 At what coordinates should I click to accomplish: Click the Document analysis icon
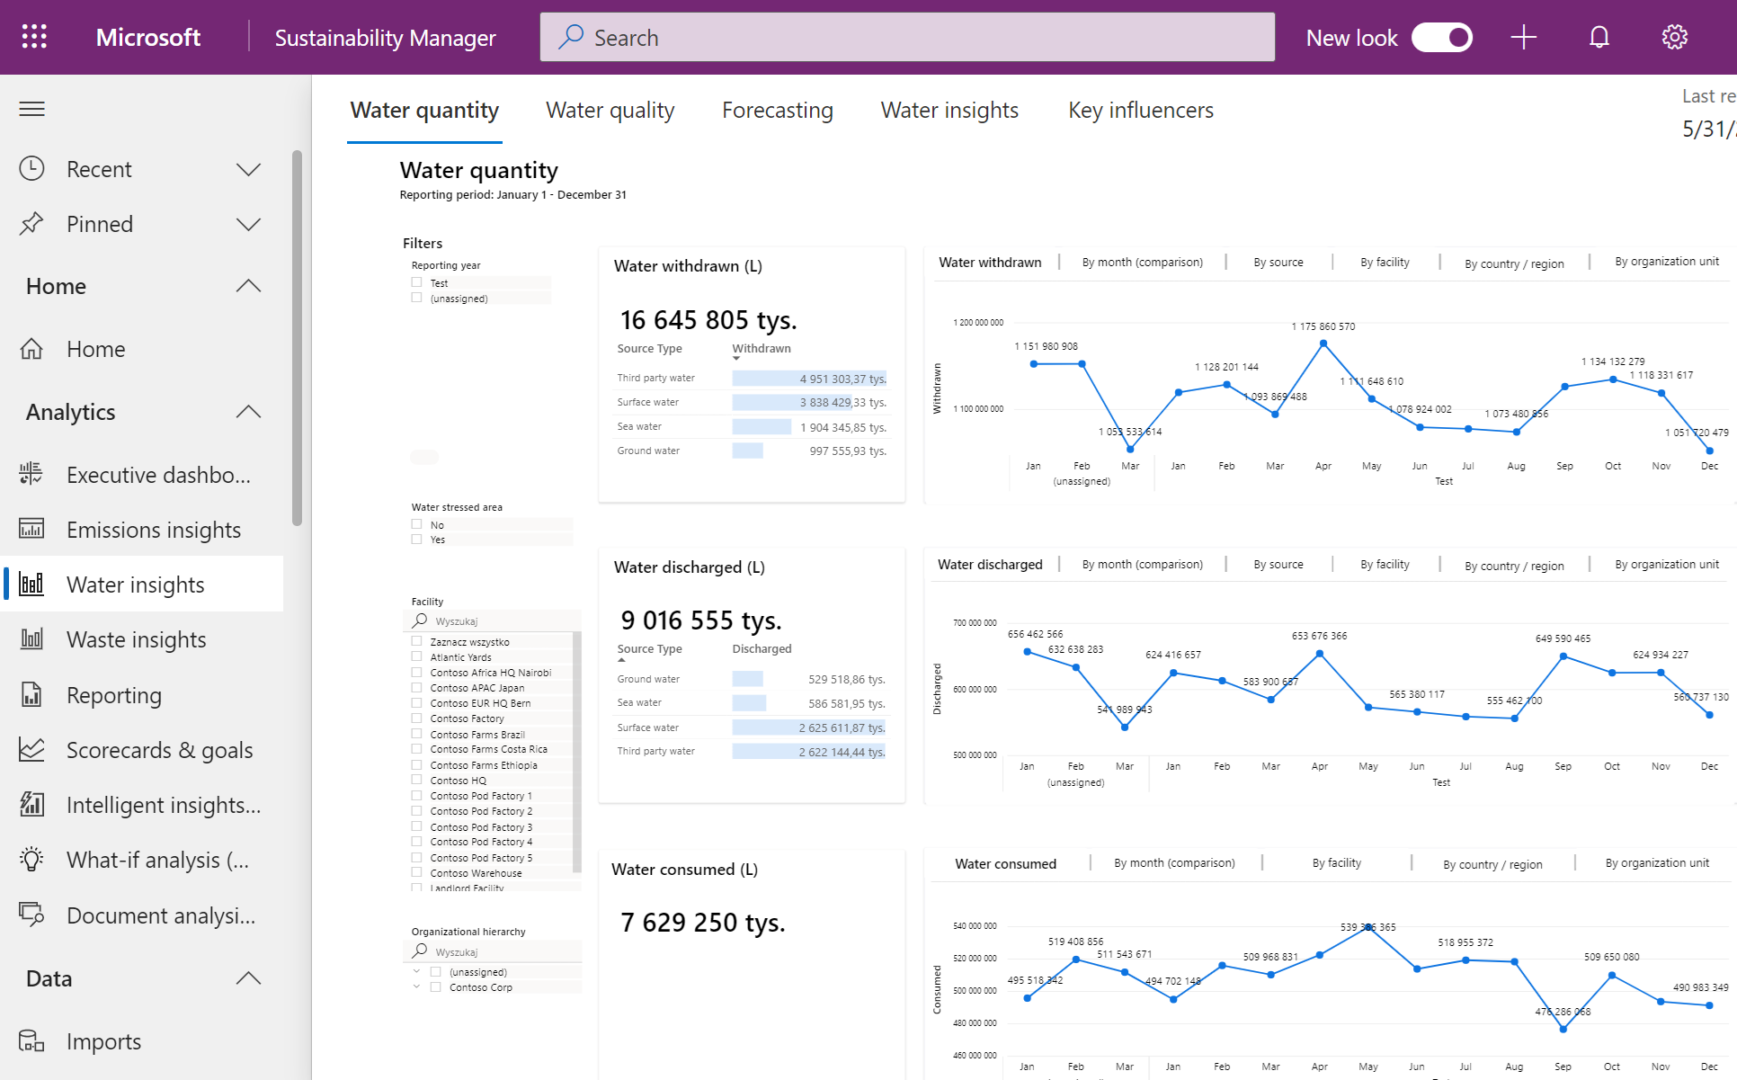pyautogui.click(x=32, y=914)
